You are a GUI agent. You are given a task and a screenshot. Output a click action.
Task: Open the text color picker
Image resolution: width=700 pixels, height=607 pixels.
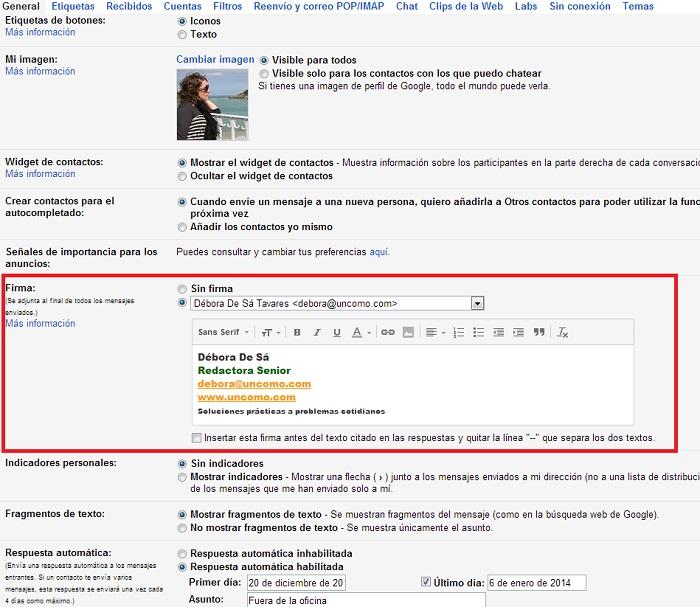pyautogui.click(x=361, y=332)
